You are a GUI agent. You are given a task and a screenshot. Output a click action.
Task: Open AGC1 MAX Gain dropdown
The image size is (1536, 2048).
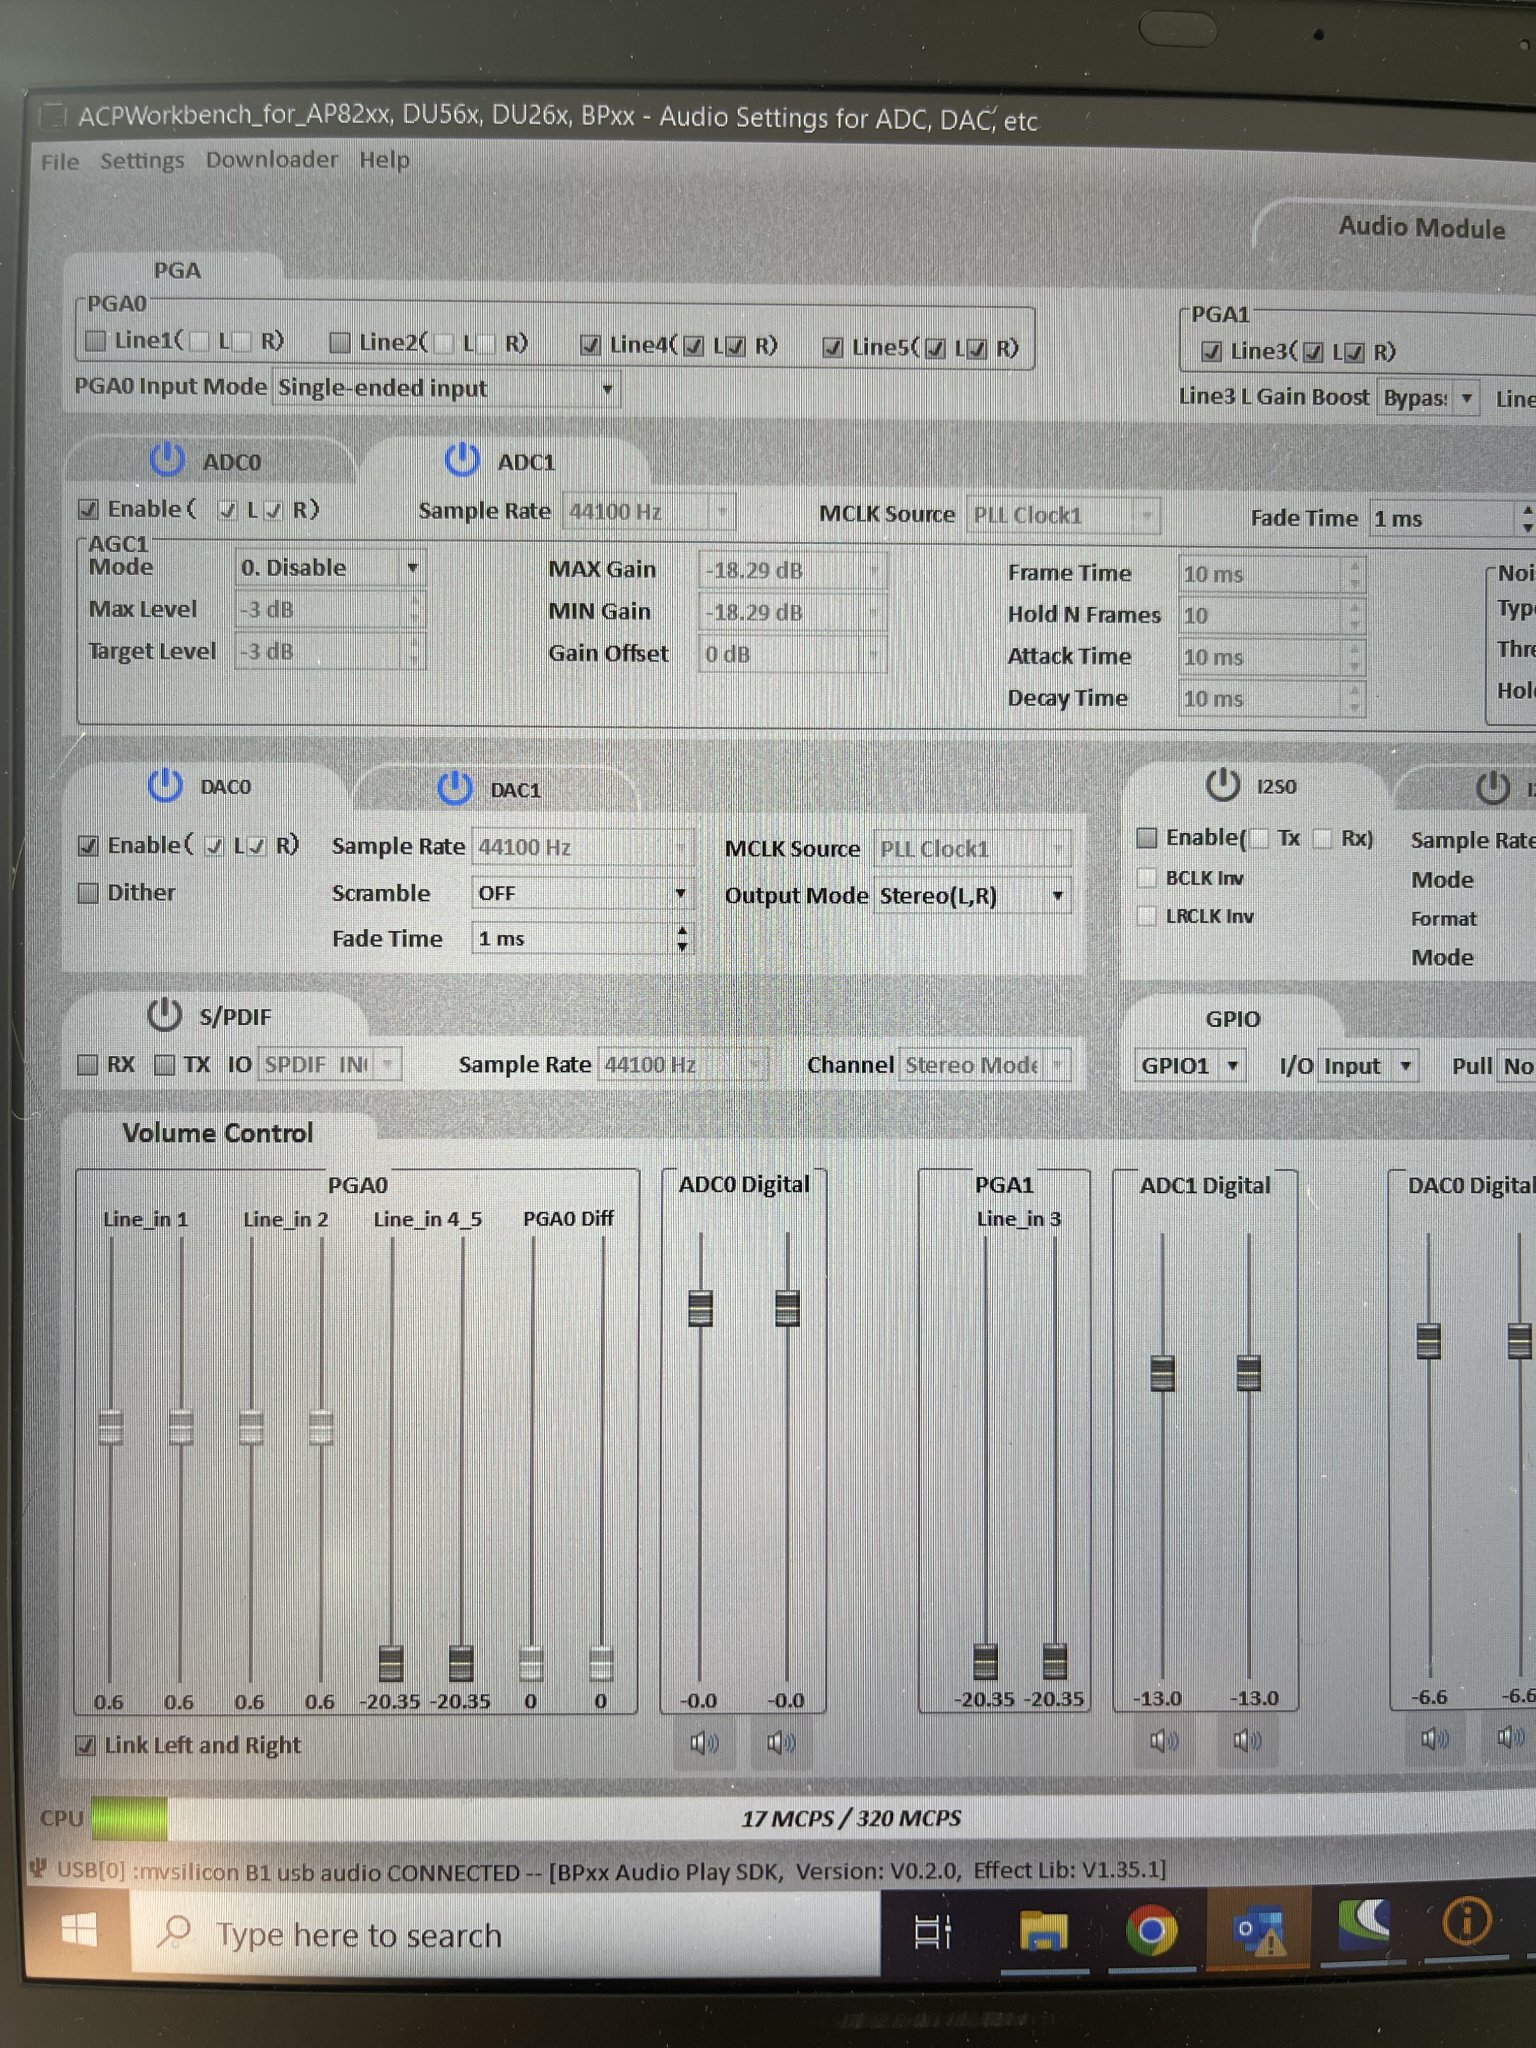click(x=792, y=571)
